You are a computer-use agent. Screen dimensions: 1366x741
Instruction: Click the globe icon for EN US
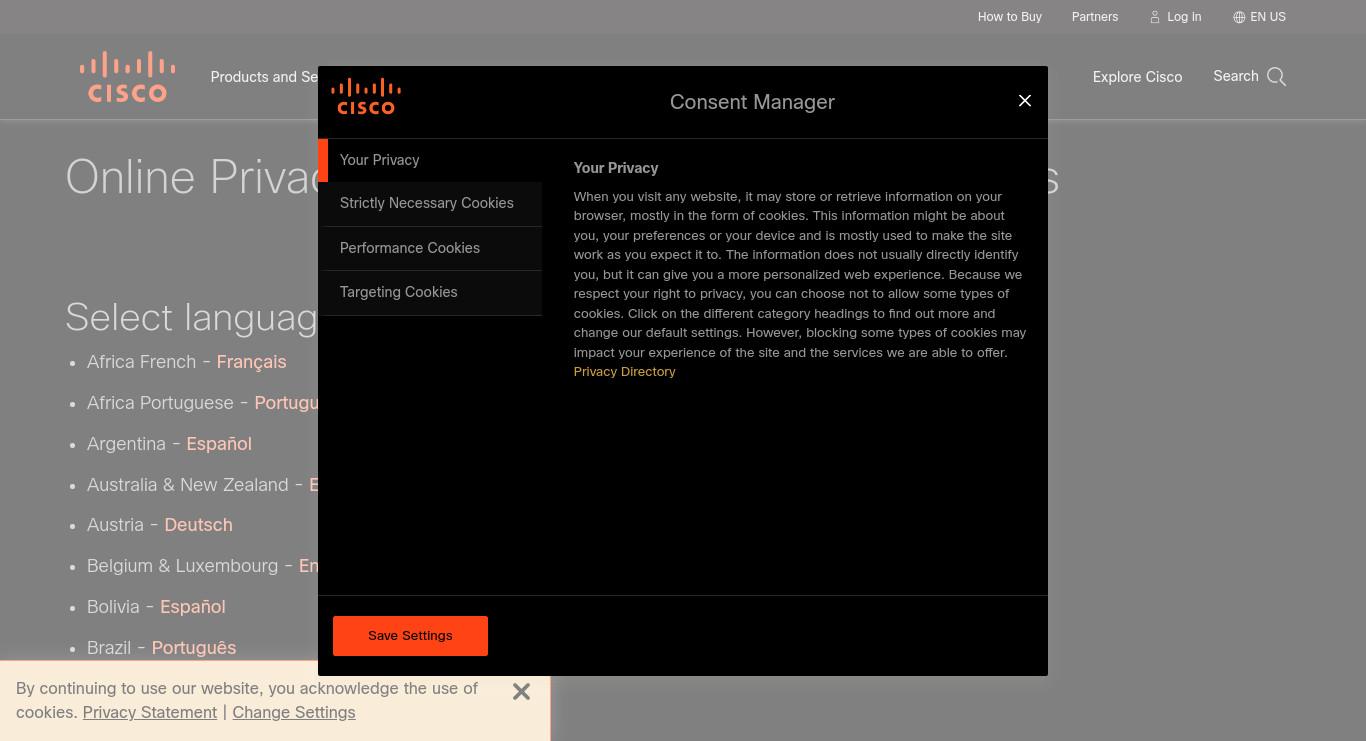click(x=1239, y=17)
